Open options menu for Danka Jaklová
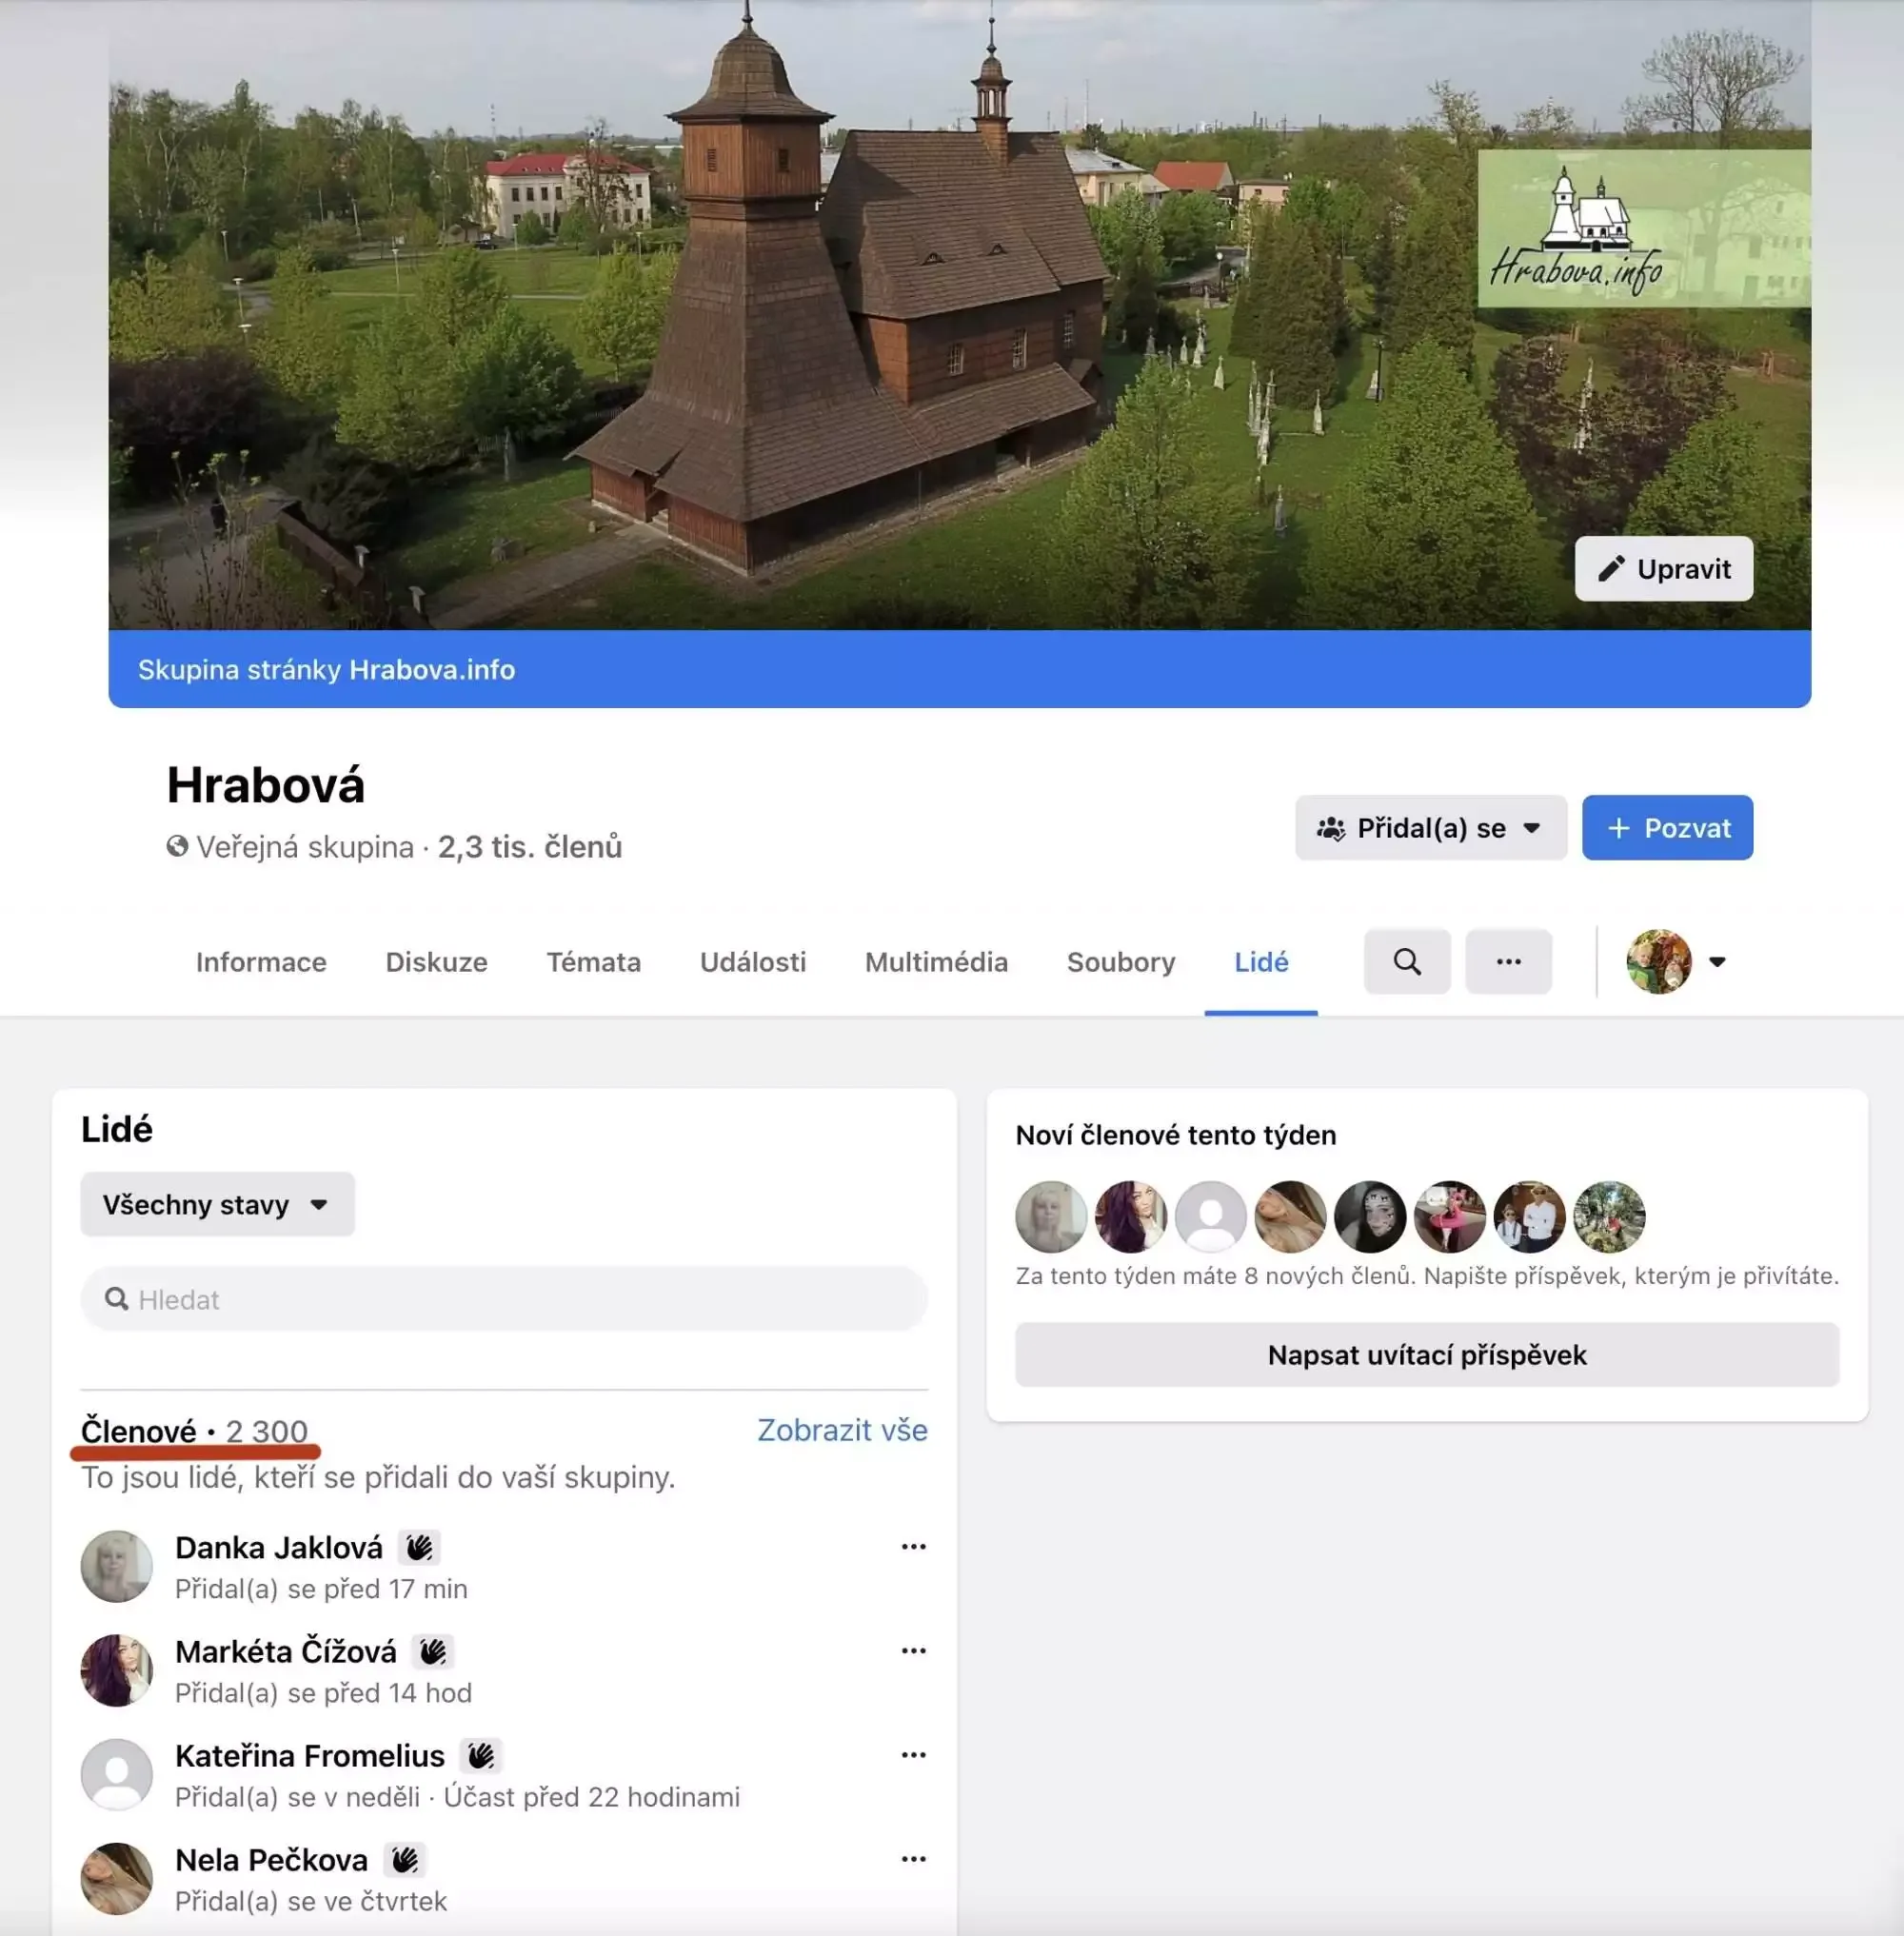This screenshot has height=1936, width=1904. [912, 1546]
